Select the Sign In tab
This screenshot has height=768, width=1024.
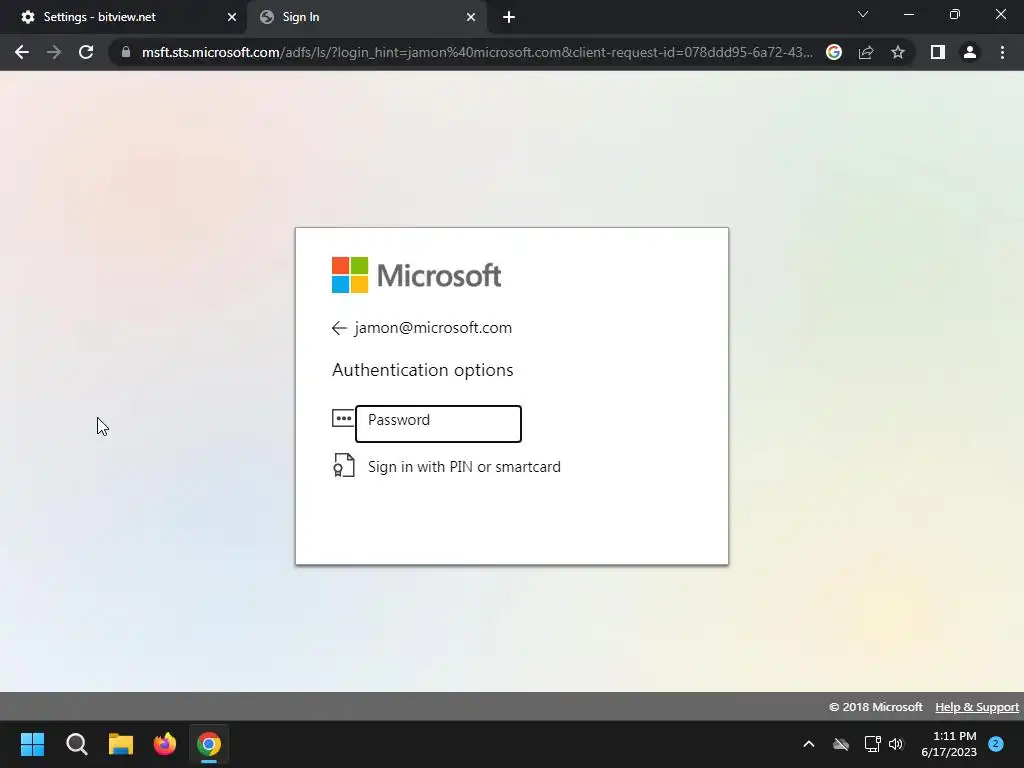(x=367, y=17)
